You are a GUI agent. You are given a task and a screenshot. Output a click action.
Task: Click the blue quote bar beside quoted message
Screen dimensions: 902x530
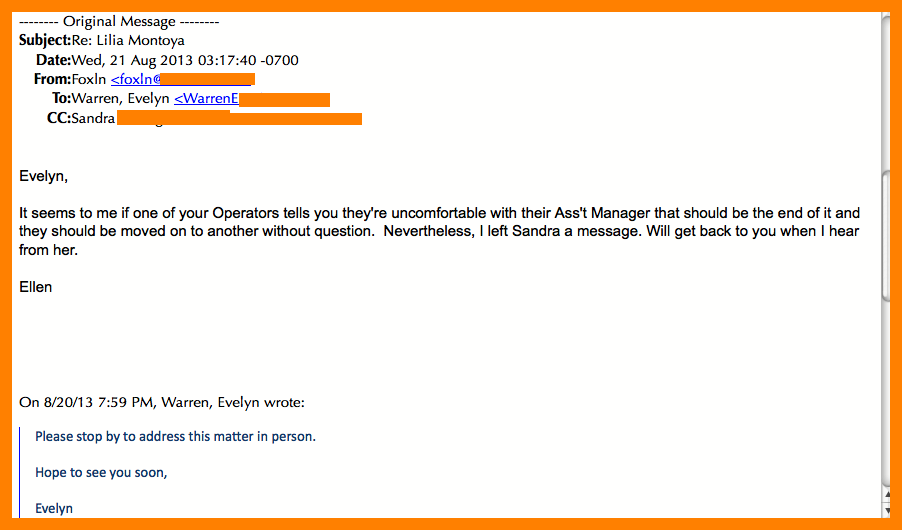(x=20, y=472)
